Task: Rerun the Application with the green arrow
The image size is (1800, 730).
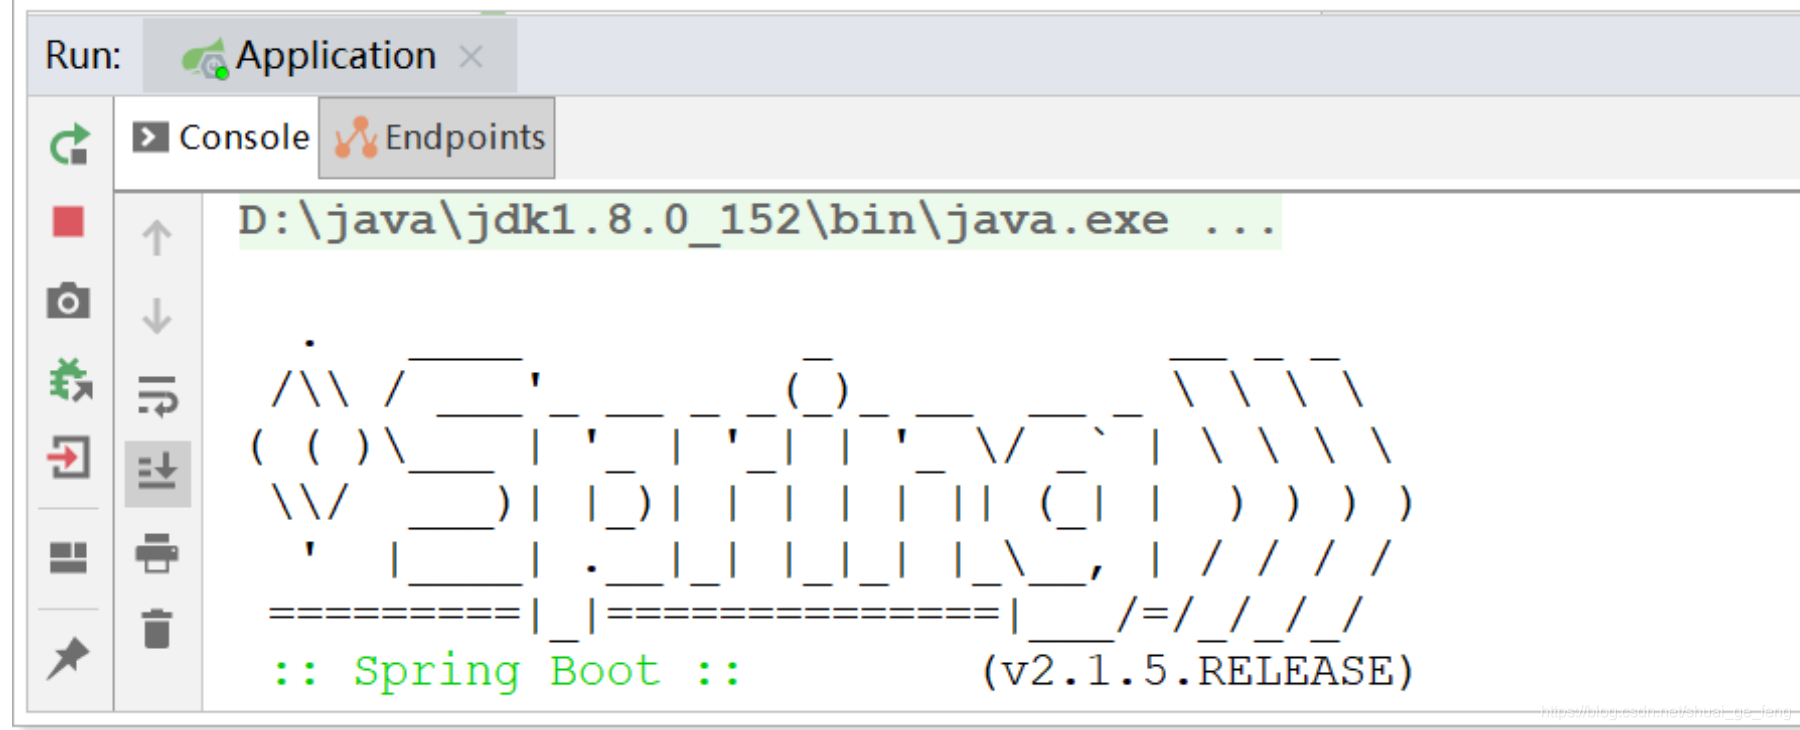Action: (x=69, y=145)
